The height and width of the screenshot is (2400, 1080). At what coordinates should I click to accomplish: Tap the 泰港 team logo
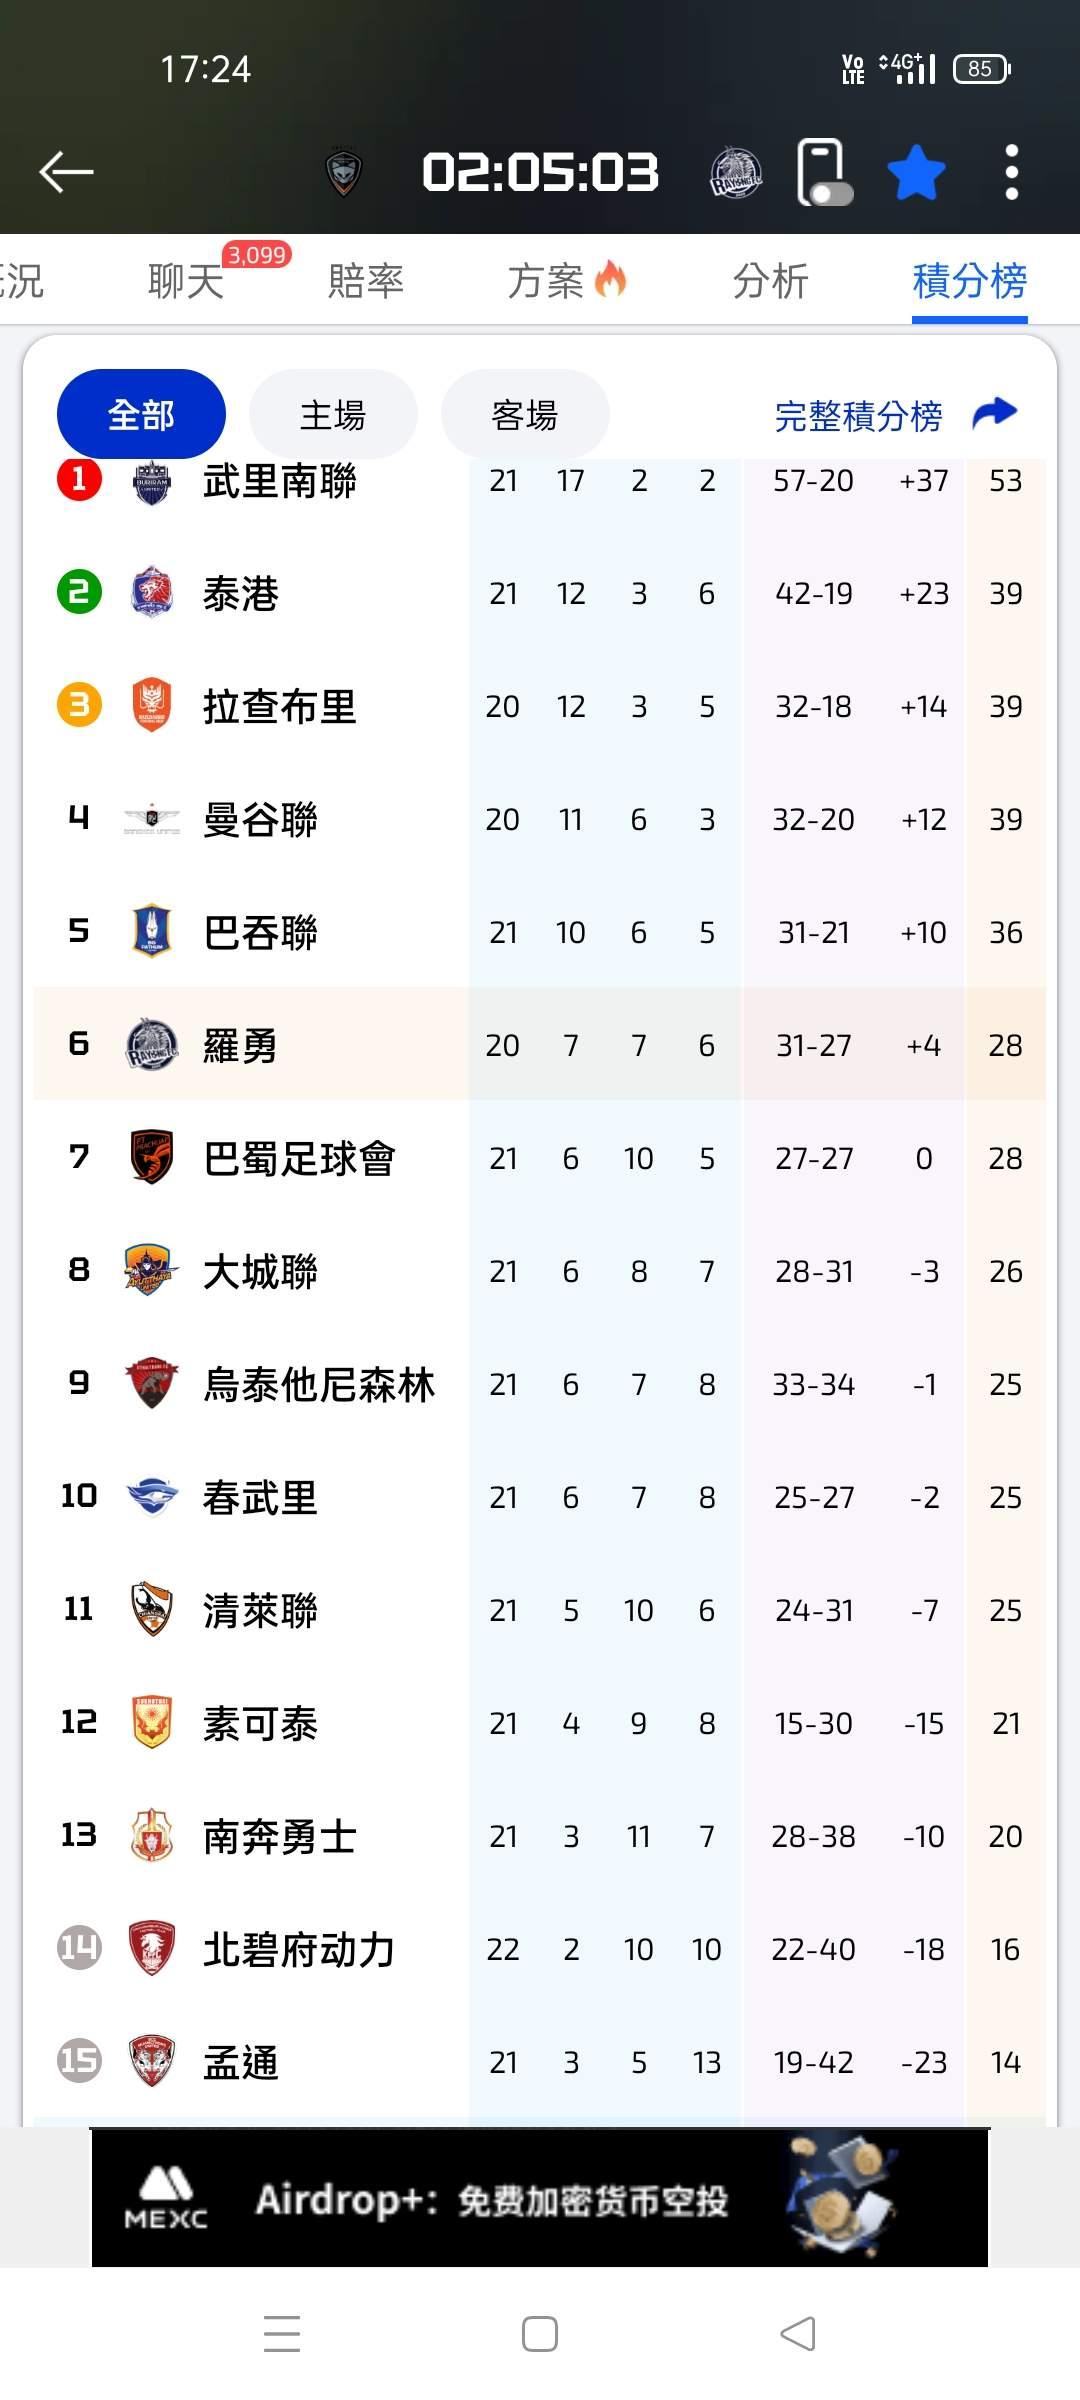click(152, 593)
